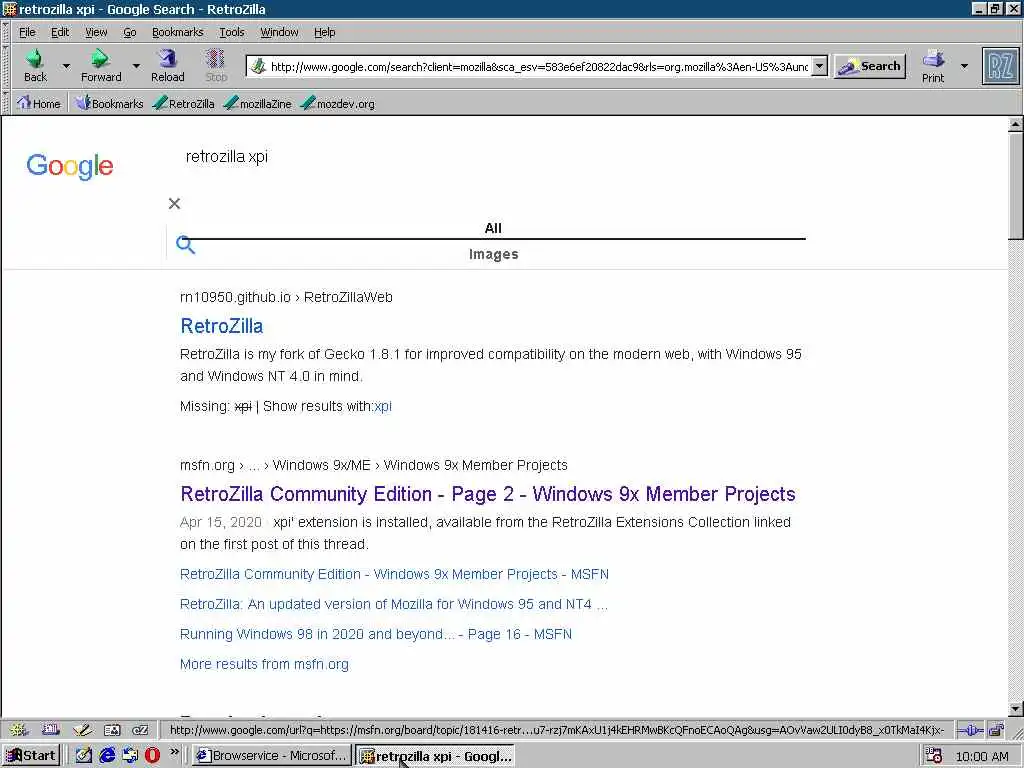The width and height of the screenshot is (1024, 768).
Task: Open Composer component icon in status bar
Action: point(82,729)
